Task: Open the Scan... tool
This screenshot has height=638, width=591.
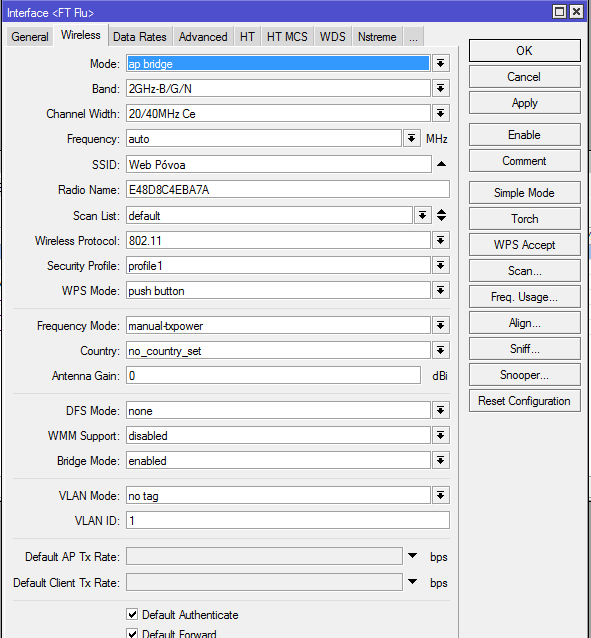Action: (x=525, y=271)
